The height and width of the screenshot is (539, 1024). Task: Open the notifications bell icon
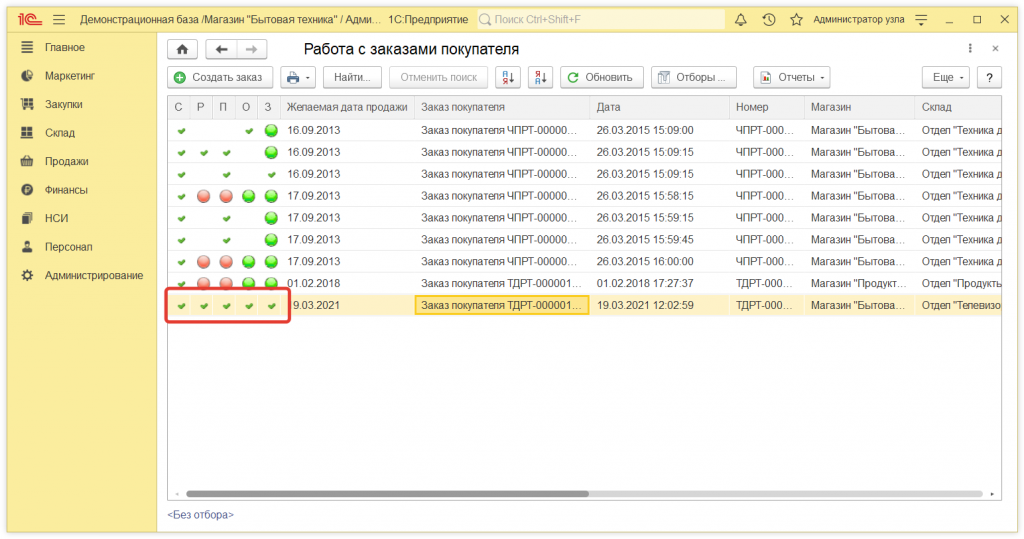tap(741, 19)
